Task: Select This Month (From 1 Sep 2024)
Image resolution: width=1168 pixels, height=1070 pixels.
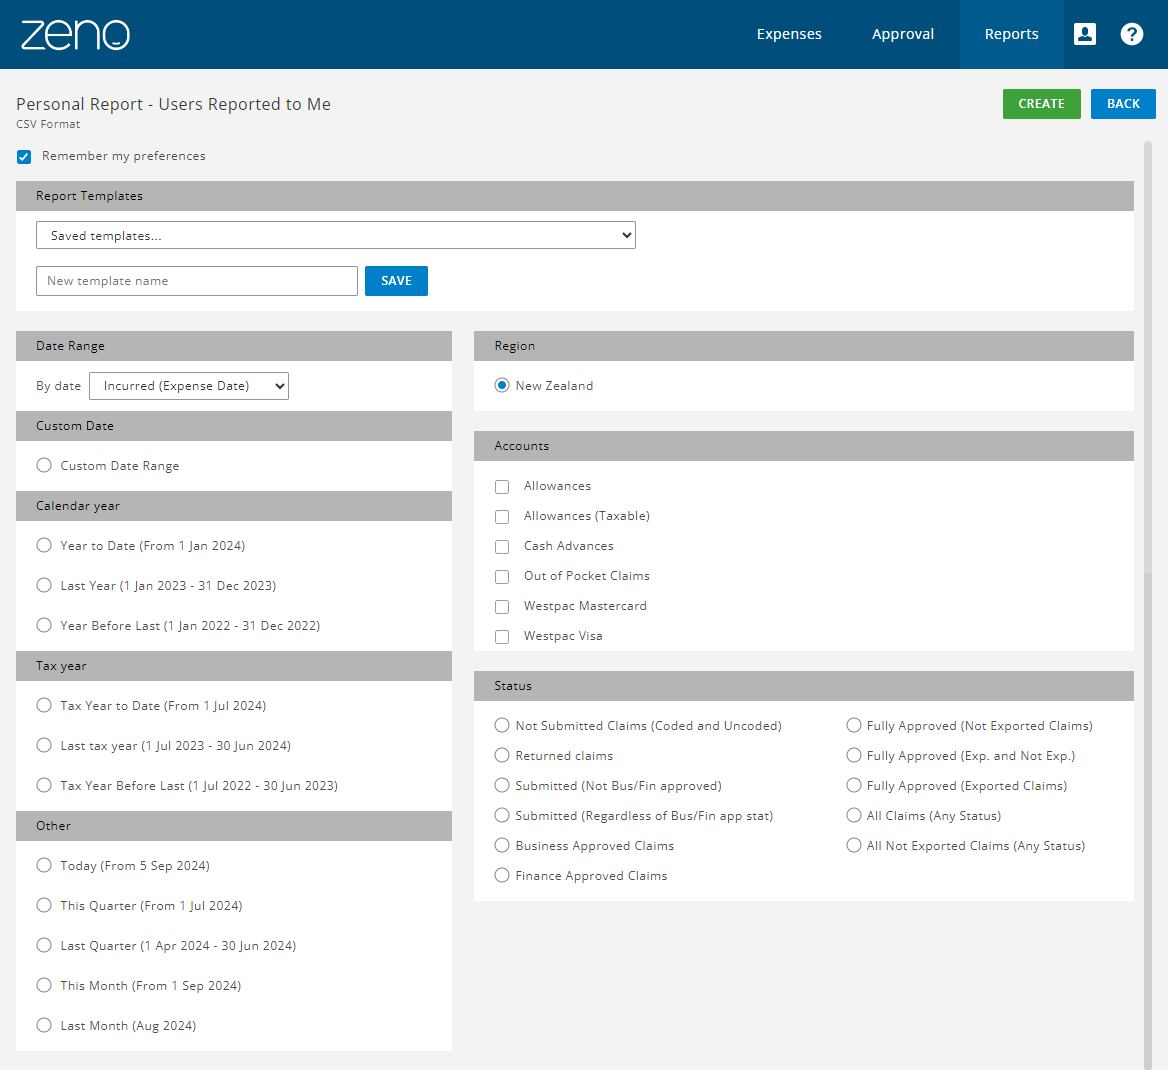Action: [44, 985]
